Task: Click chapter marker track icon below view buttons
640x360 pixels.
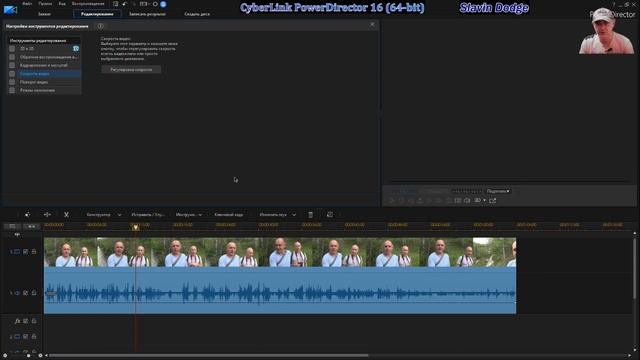Action: pos(17,234)
